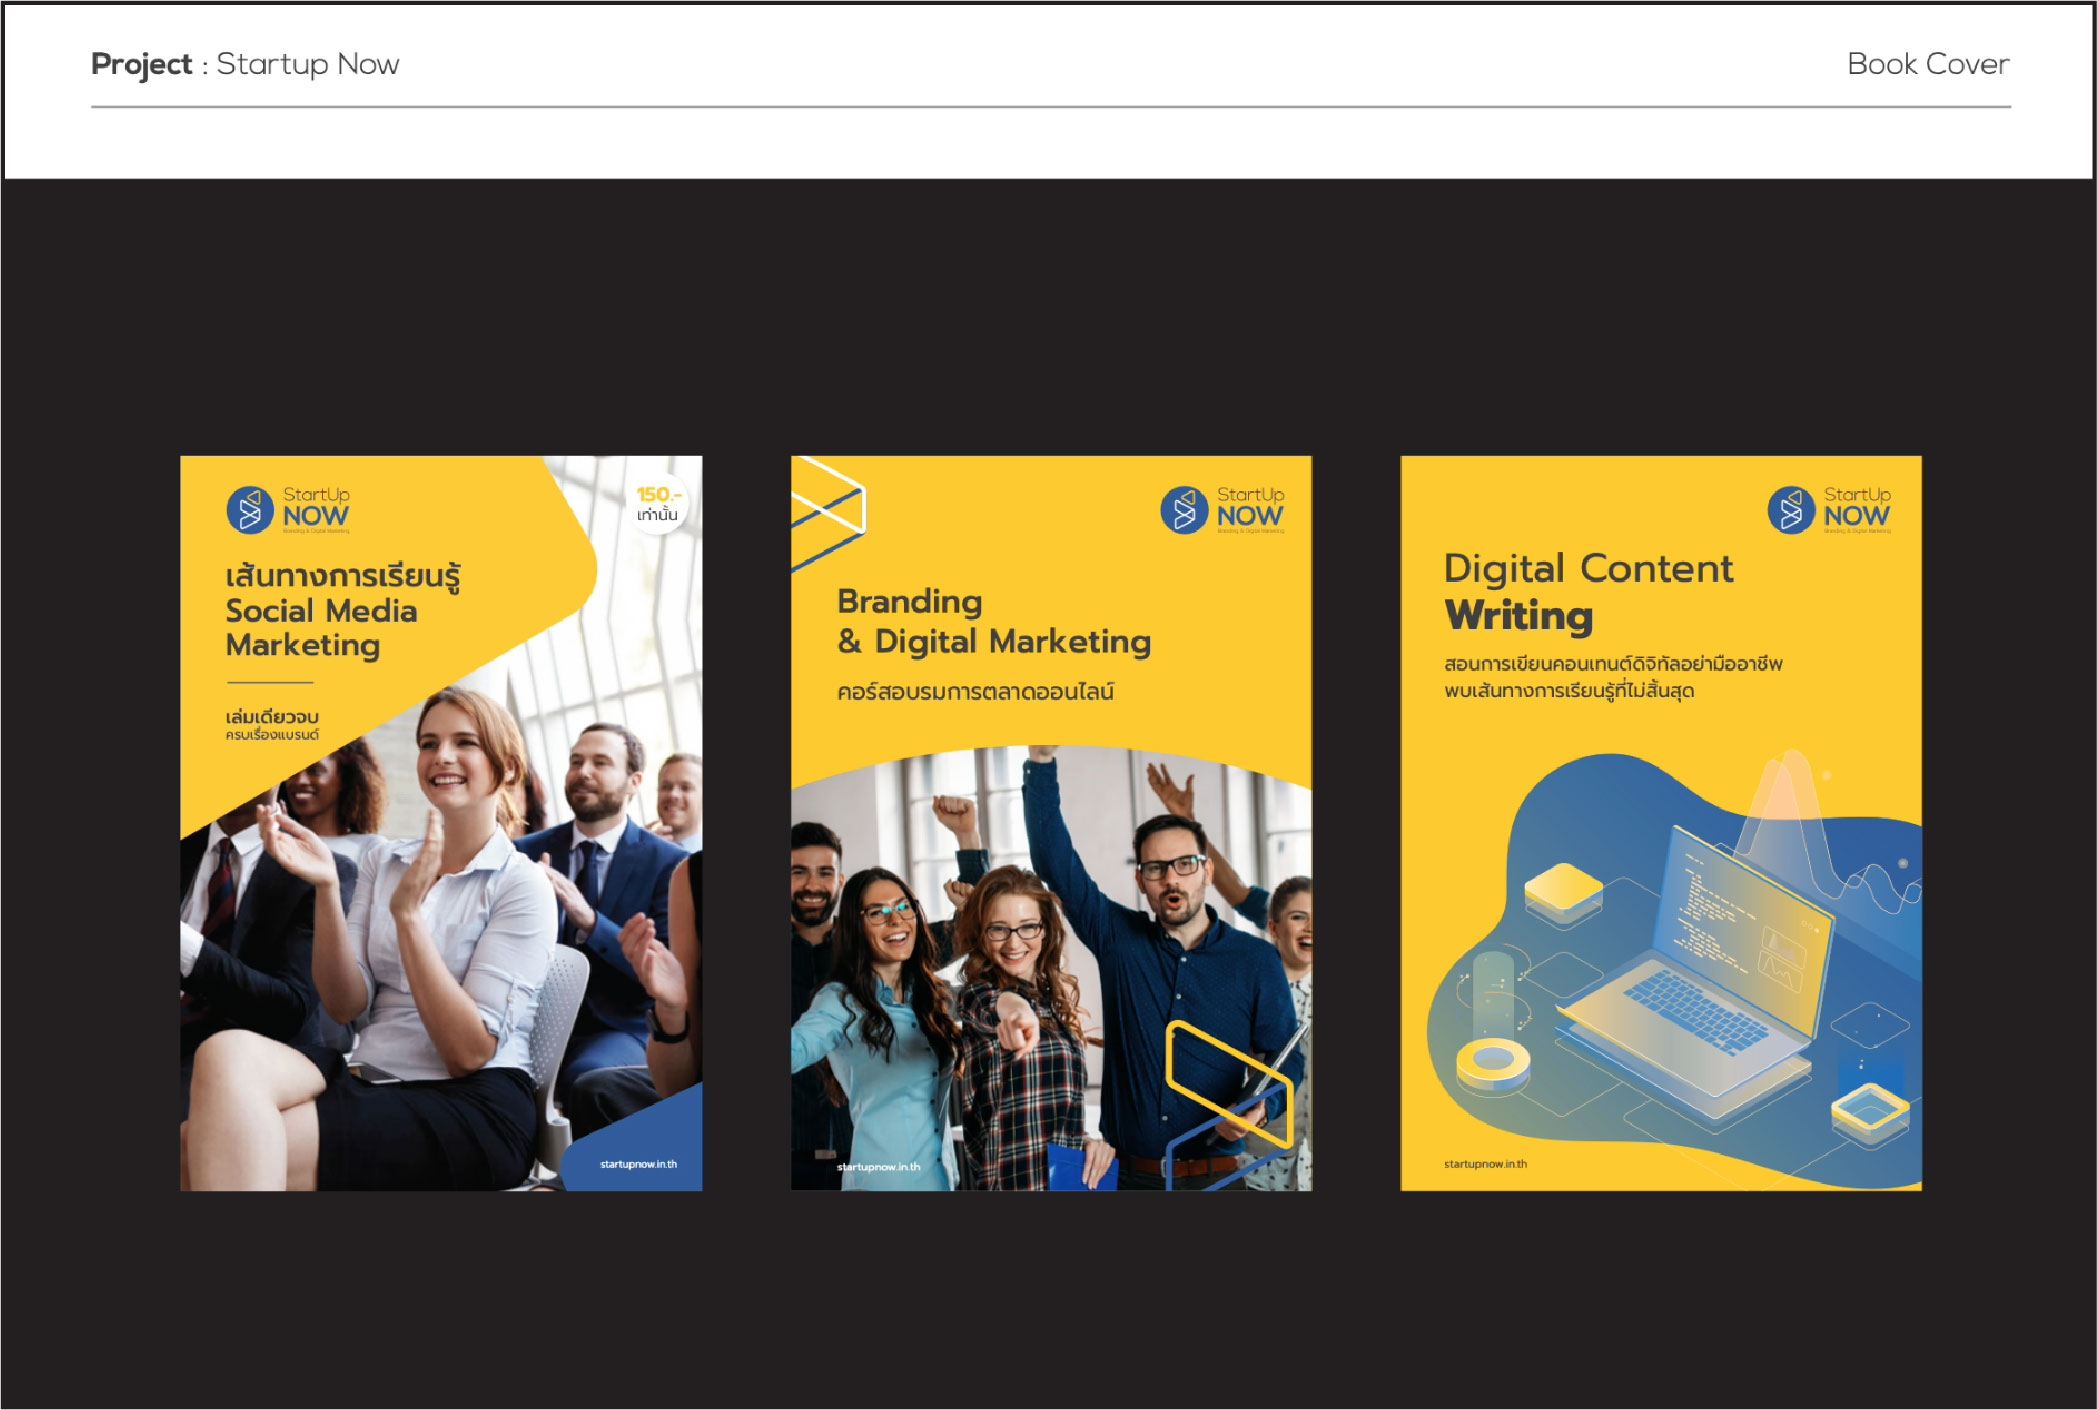Click the 'Digital Content Writing' title
The height and width of the screenshot is (1410, 2097).
[x=1588, y=592]
